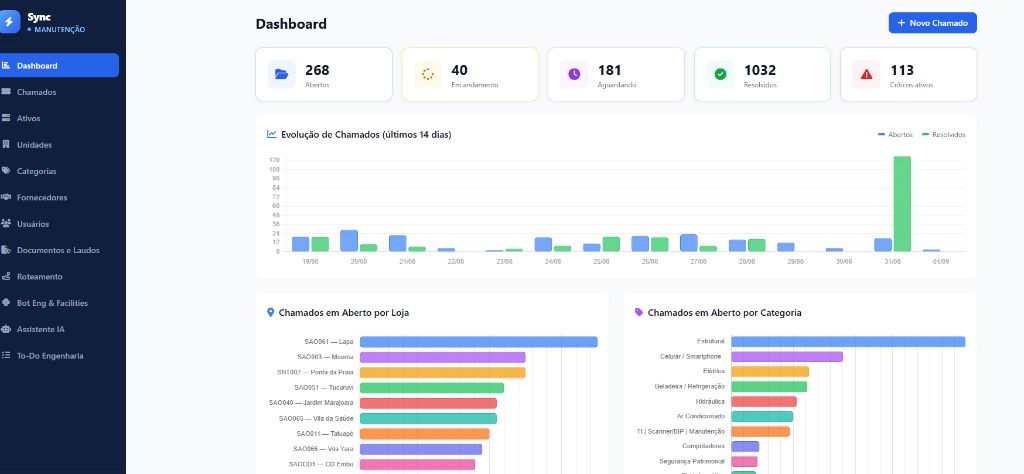
Task: Click the Dashboard page heading
Action: (291, 24)
